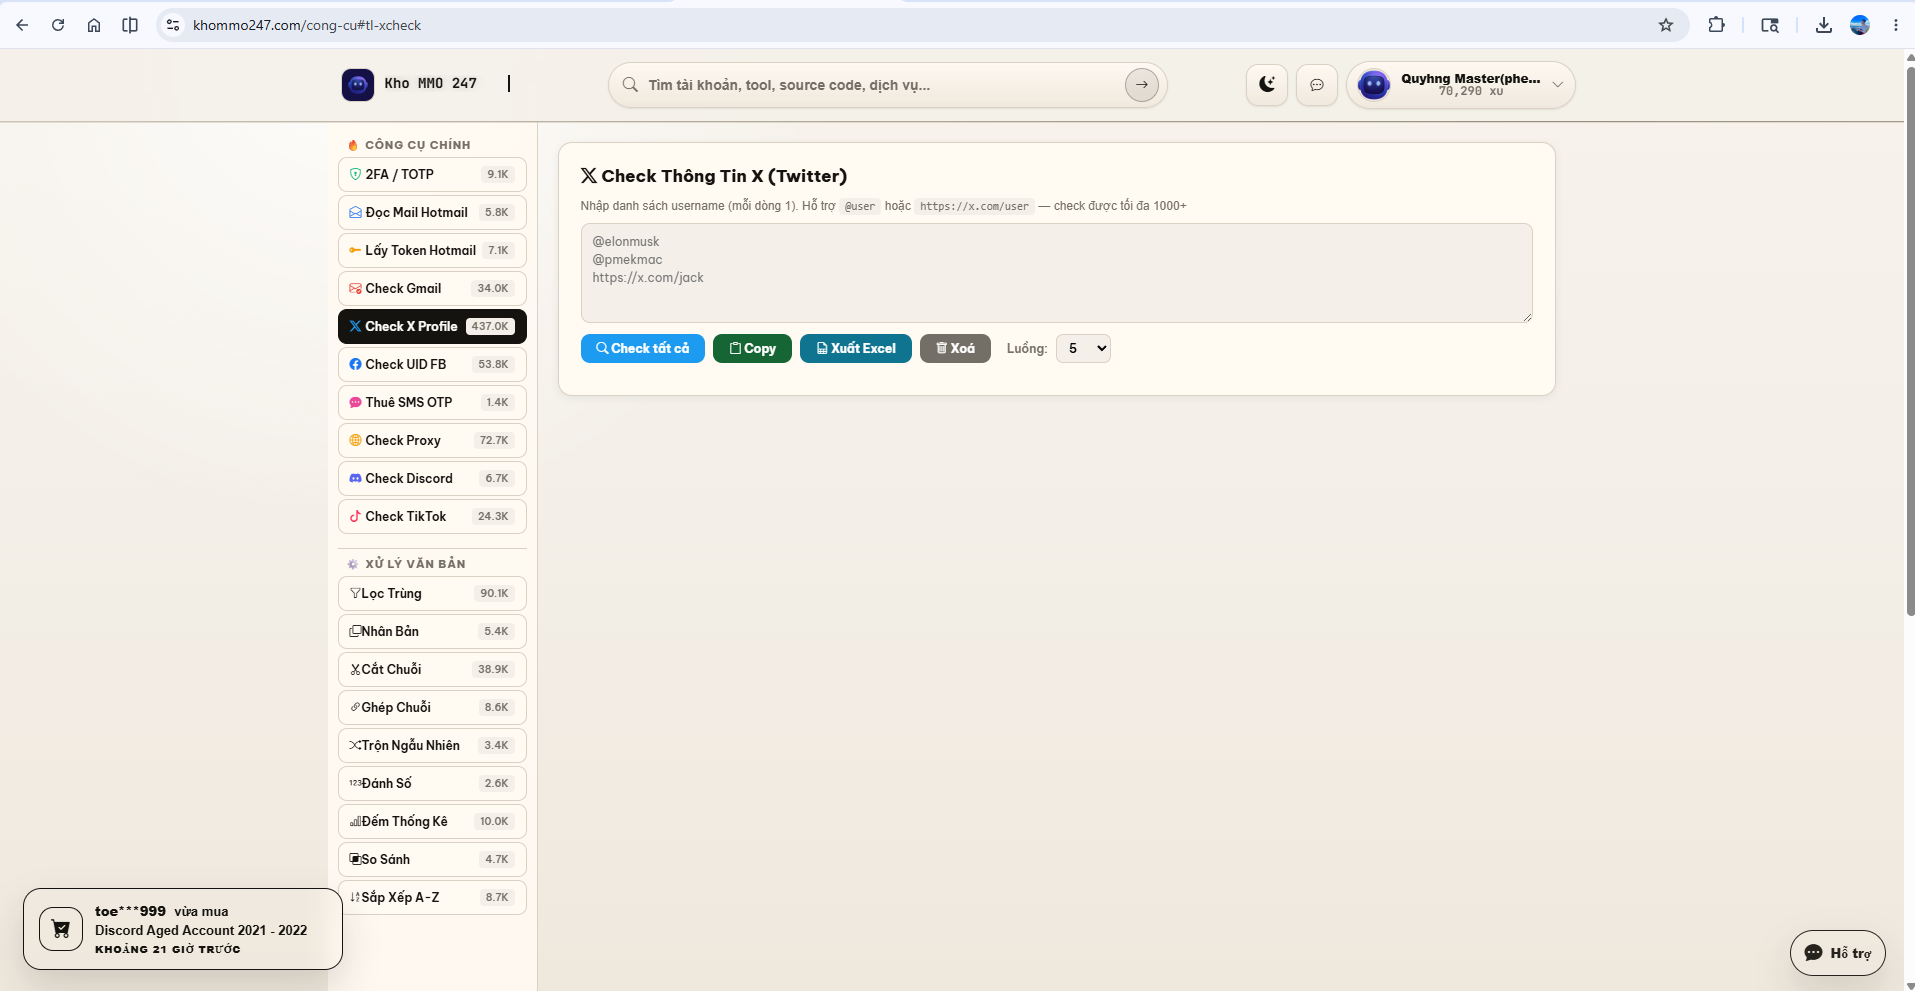The width and height of the screenshot is (1915, 991).
Task: Open Lấy Token Hotmail tool
Action: click(x=432, y=250)
